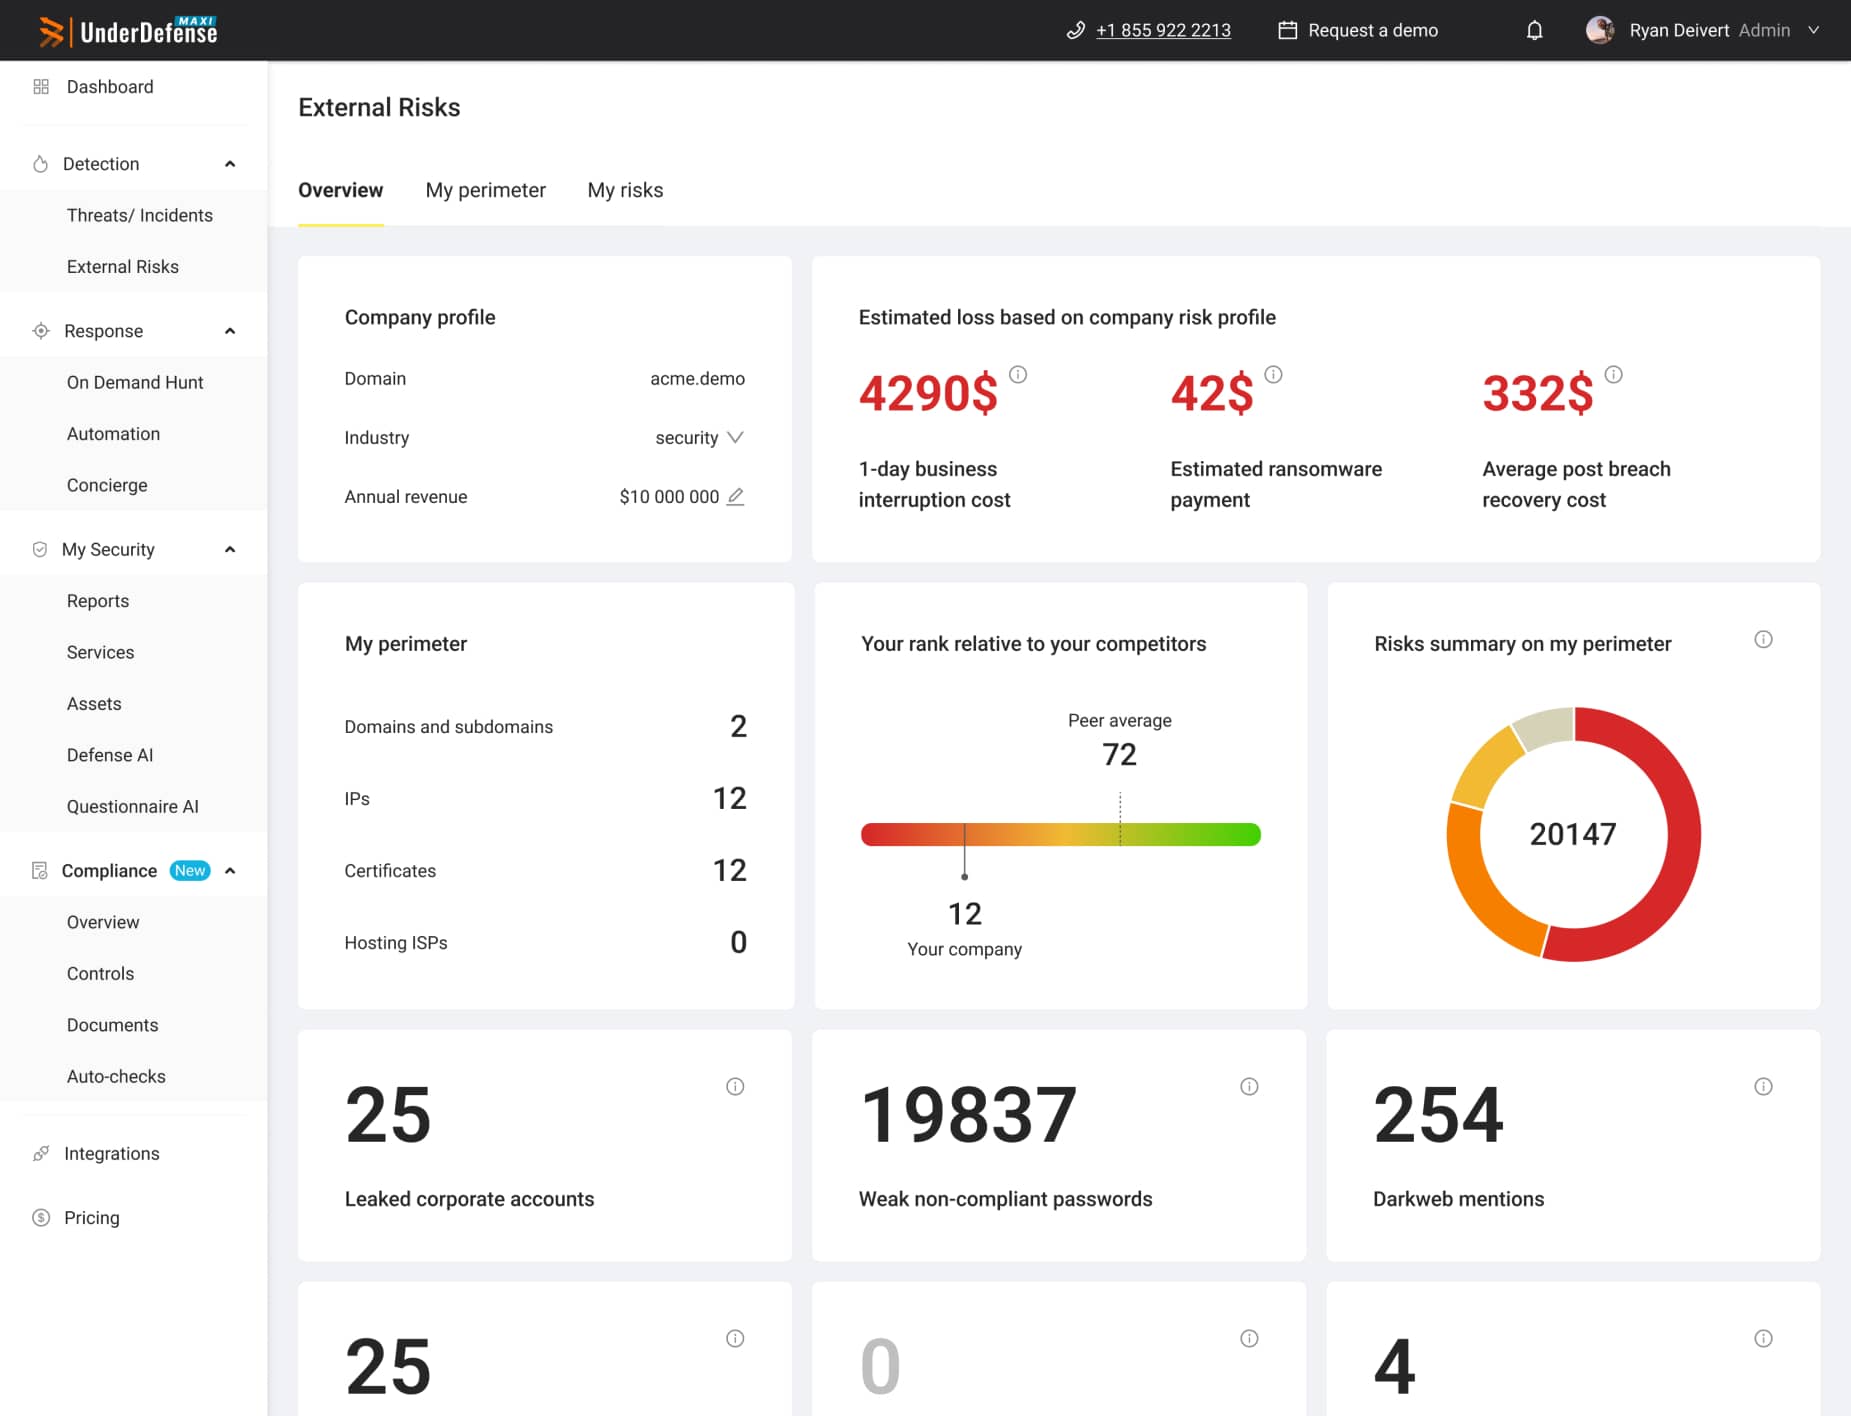This screenshot has width=1851, height=1416.
Task: Open info icon on bottom card showing 4
Action: 1763,1338
